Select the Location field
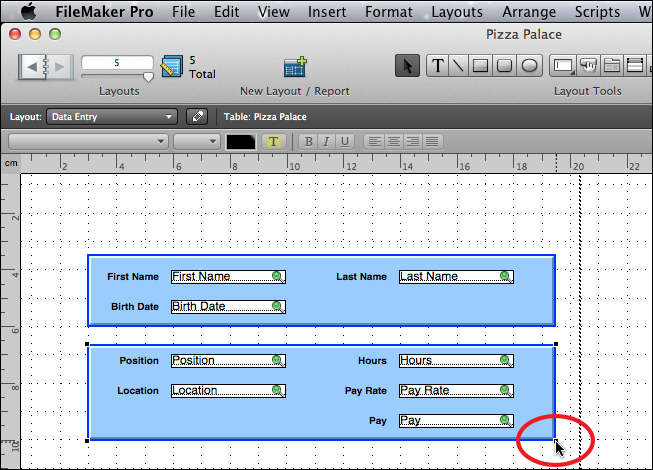The width and height of the screenshot is (653, 470). pos(228,391)
